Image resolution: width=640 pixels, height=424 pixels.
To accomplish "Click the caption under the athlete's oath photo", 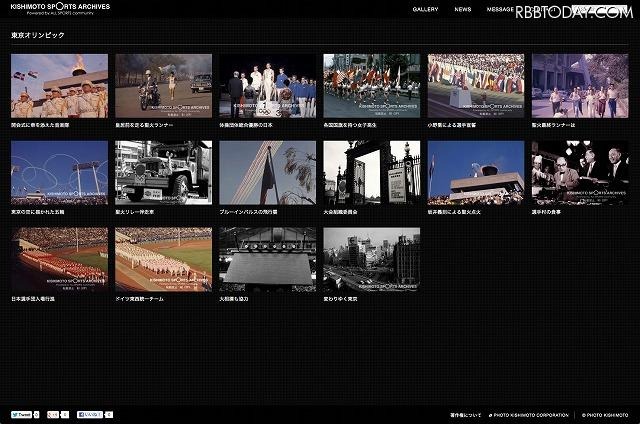I will point(451,125).
